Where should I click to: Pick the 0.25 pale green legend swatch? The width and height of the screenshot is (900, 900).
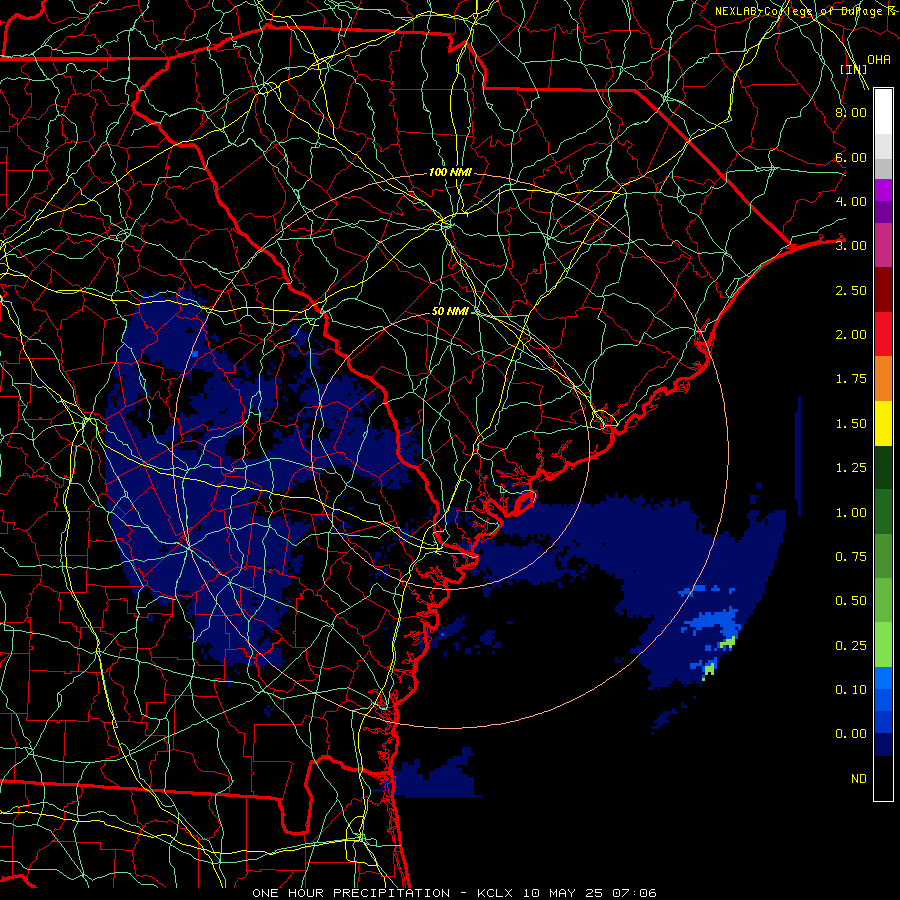(883, 645)
